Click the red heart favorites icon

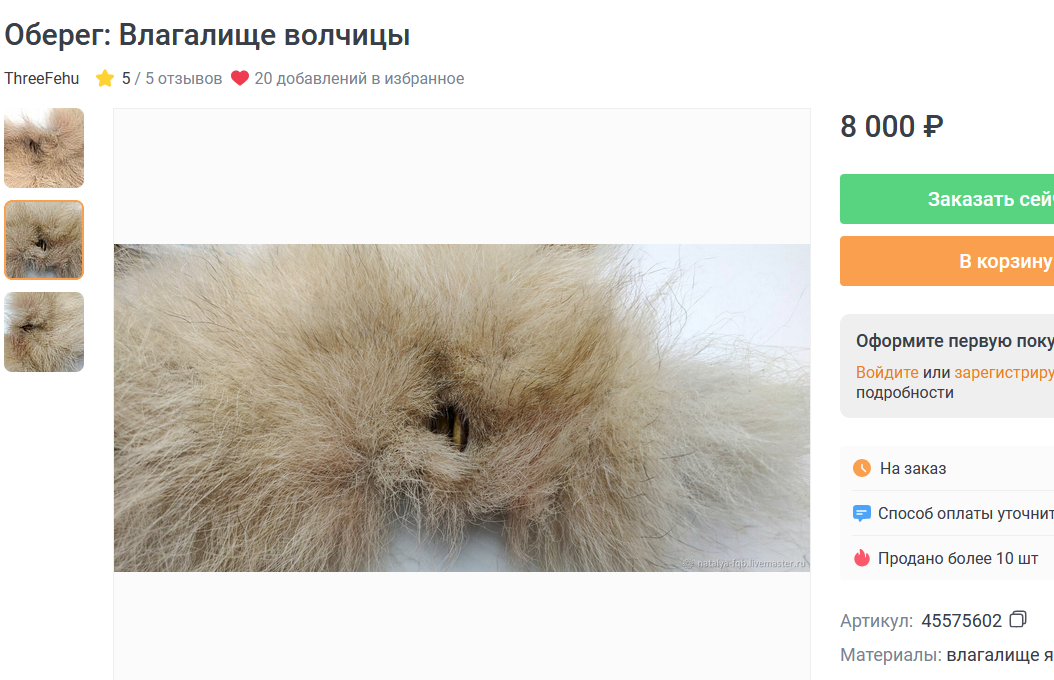(240, 78)
